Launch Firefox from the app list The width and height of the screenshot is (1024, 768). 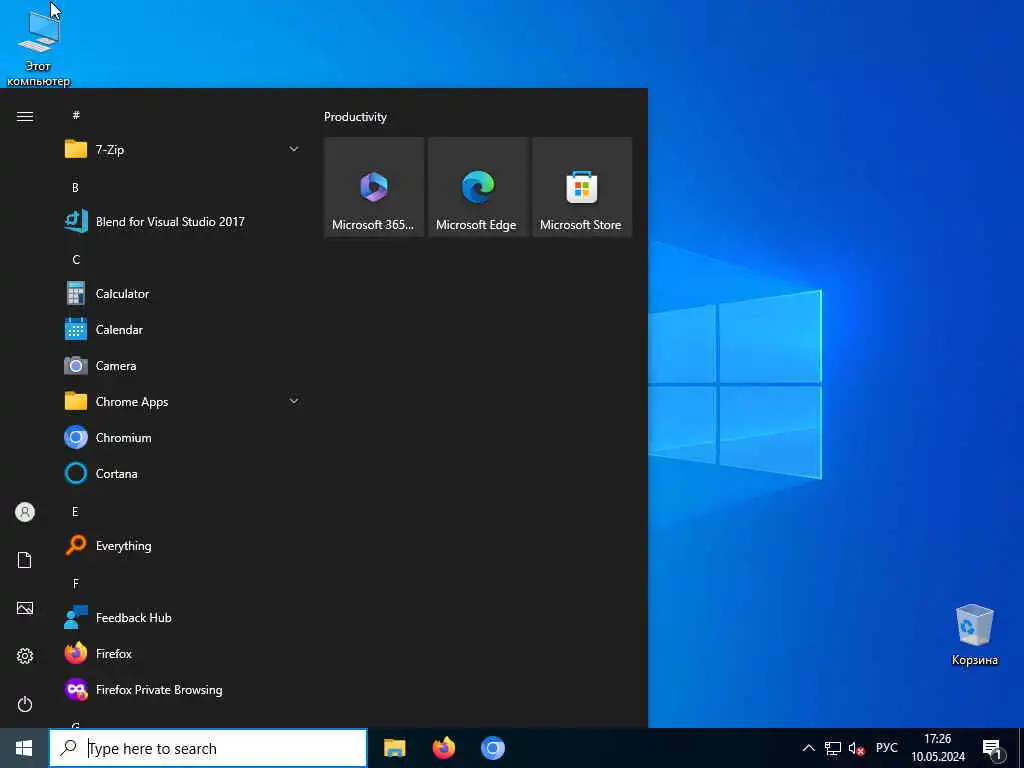(x=182, y=654)
